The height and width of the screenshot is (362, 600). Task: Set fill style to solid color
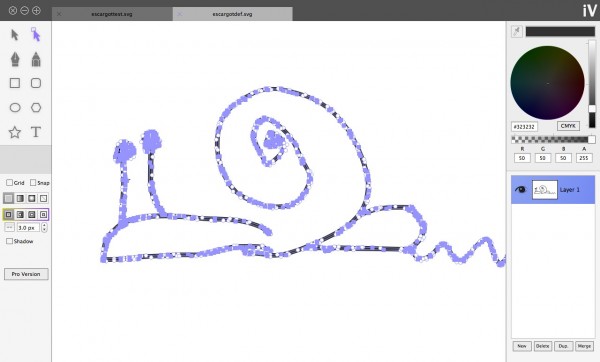8,198
